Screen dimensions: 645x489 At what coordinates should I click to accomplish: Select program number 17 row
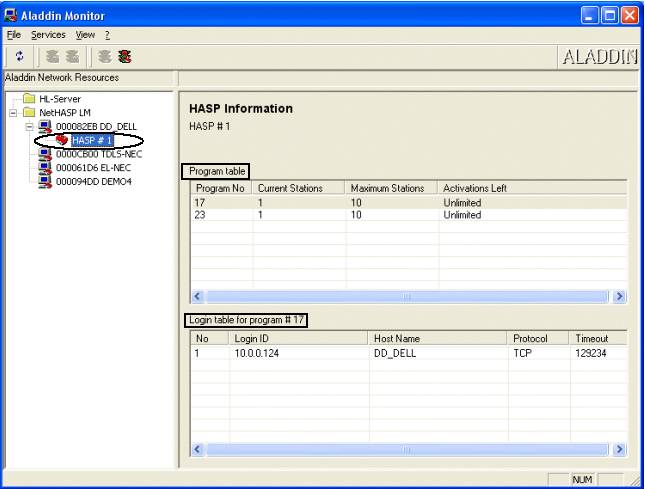pos(409,202)
